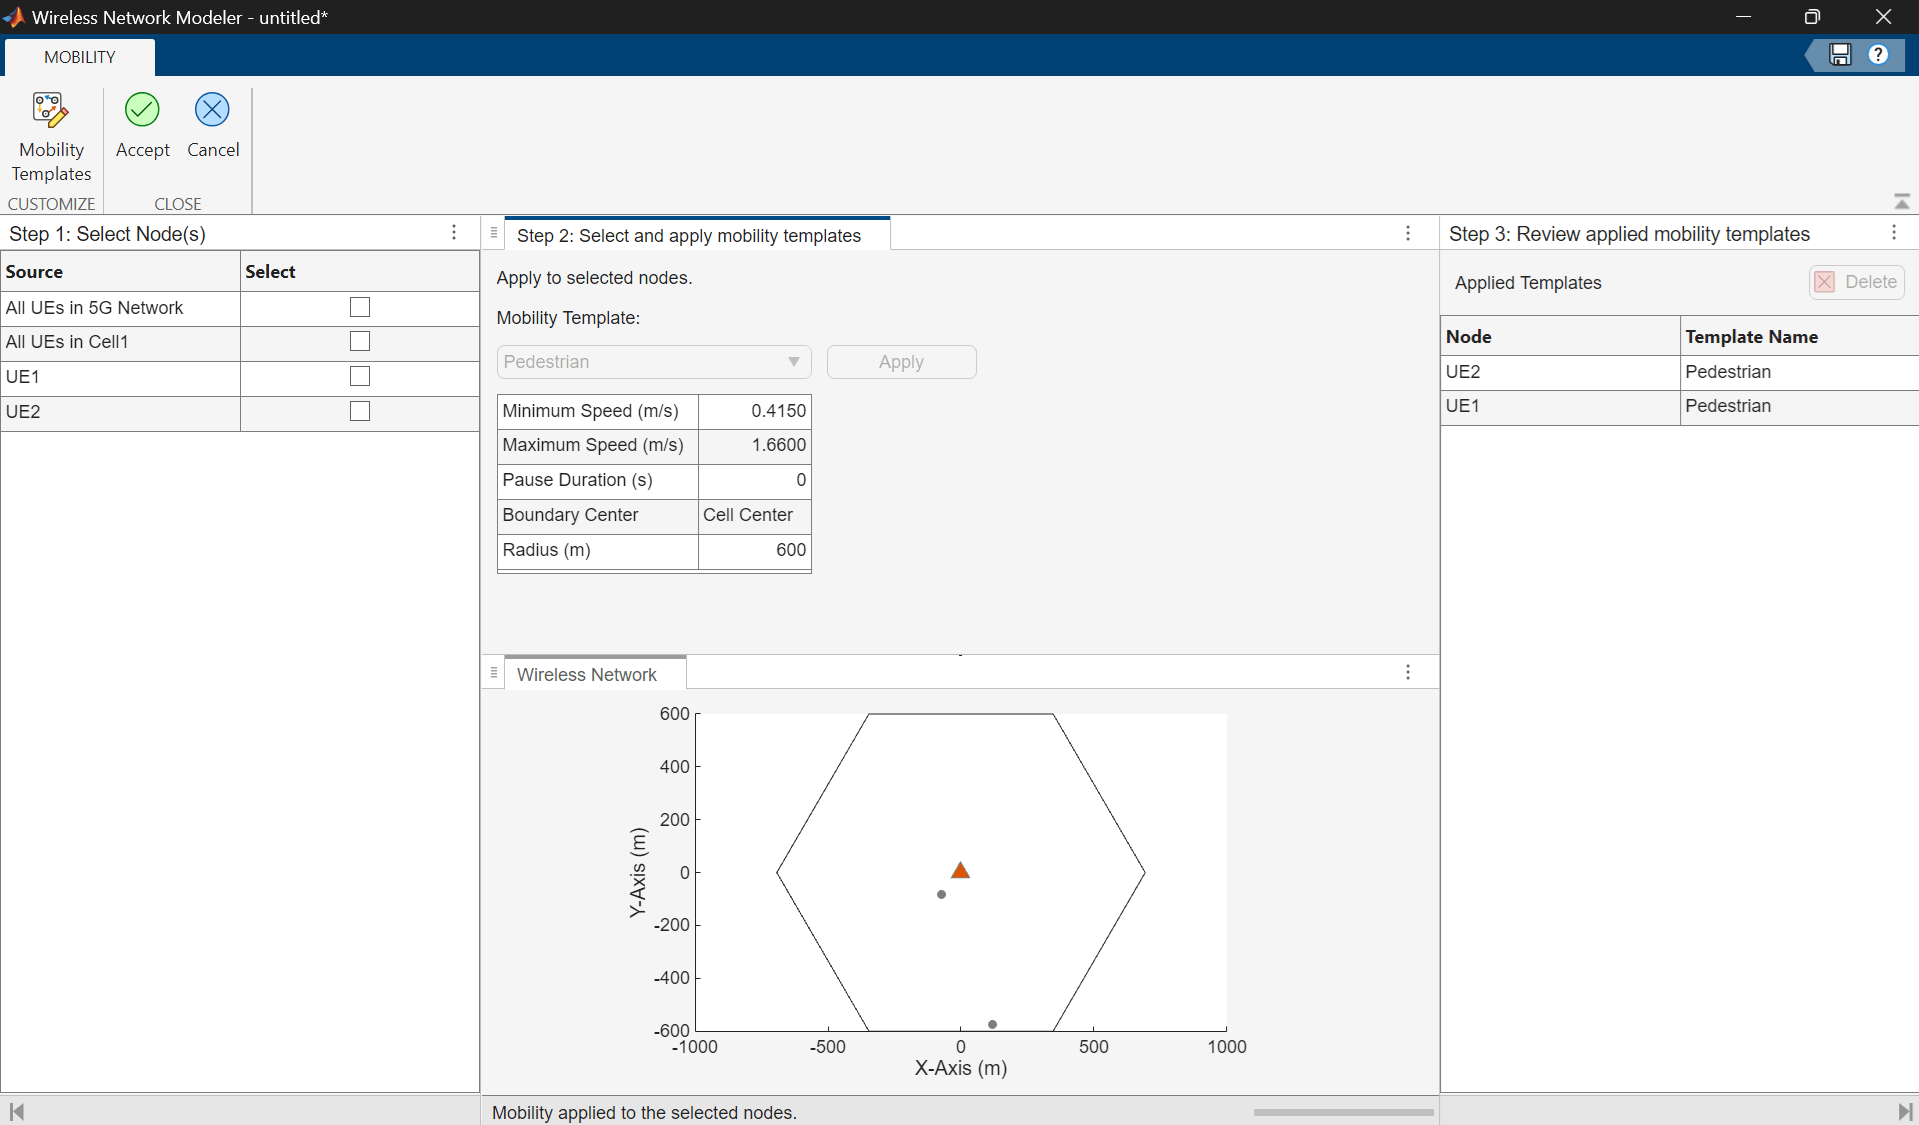Viewport: 1919px width, 1125px height.
Task: Switch to the MOBILITY ribbon tab
Action: click(x=80, y=57)
